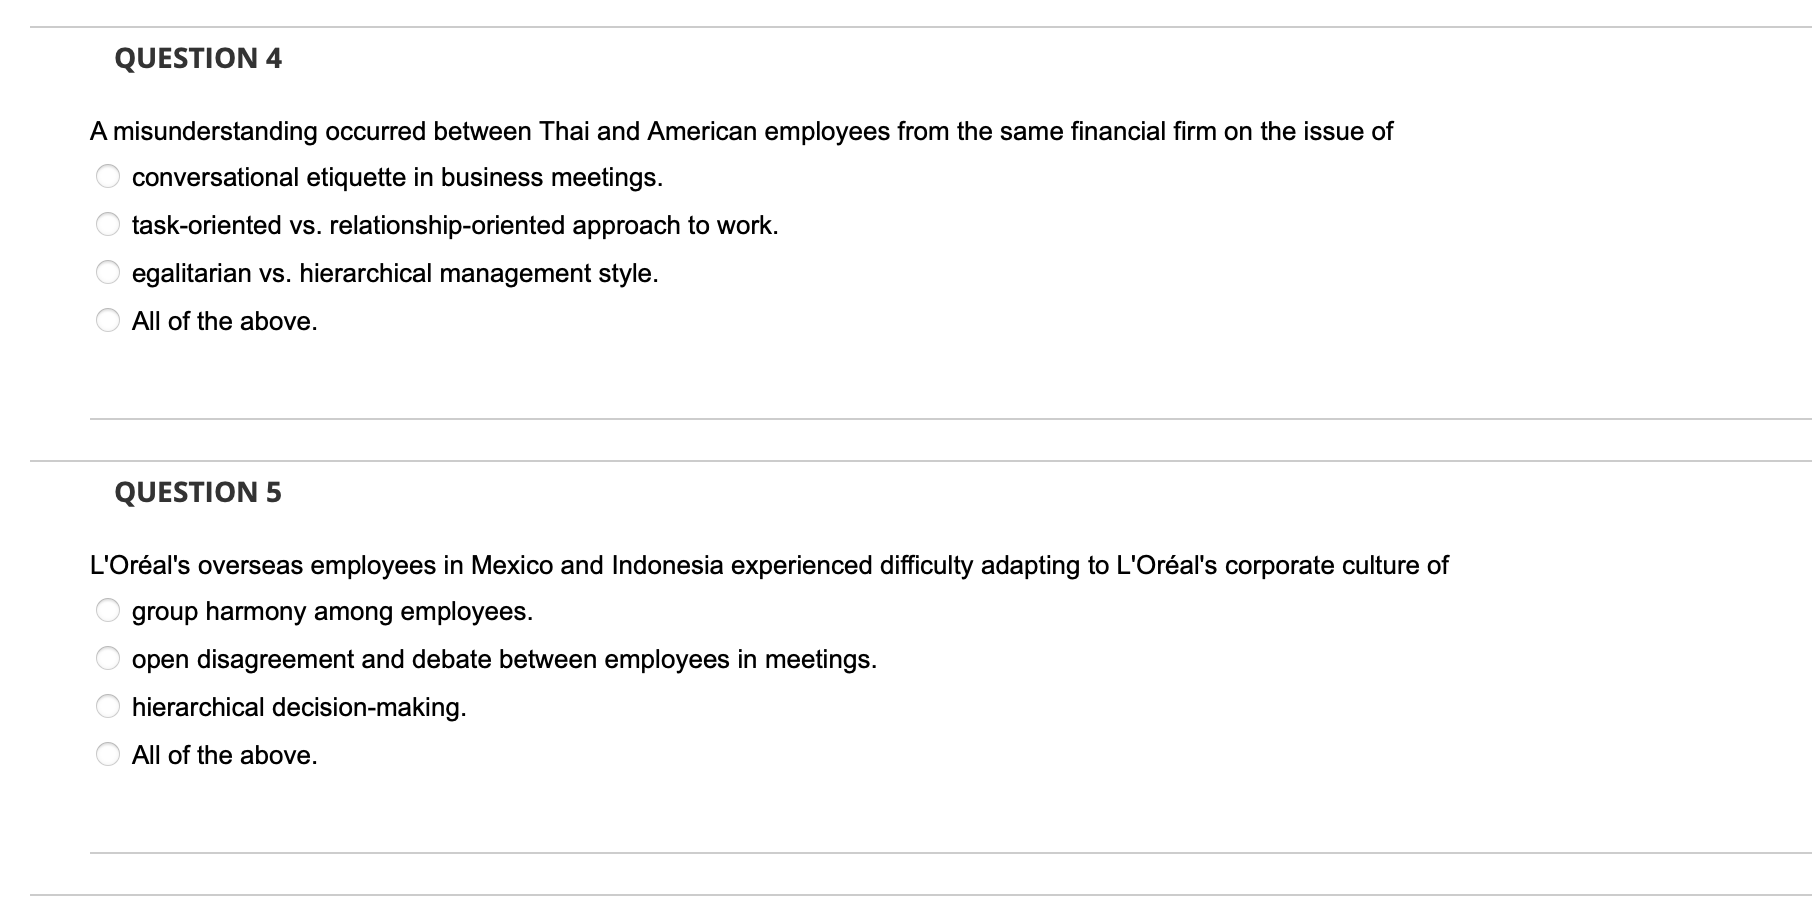
Task: Click the radio circle beside "hierarchical decision-making"
Action: [107, 705]
